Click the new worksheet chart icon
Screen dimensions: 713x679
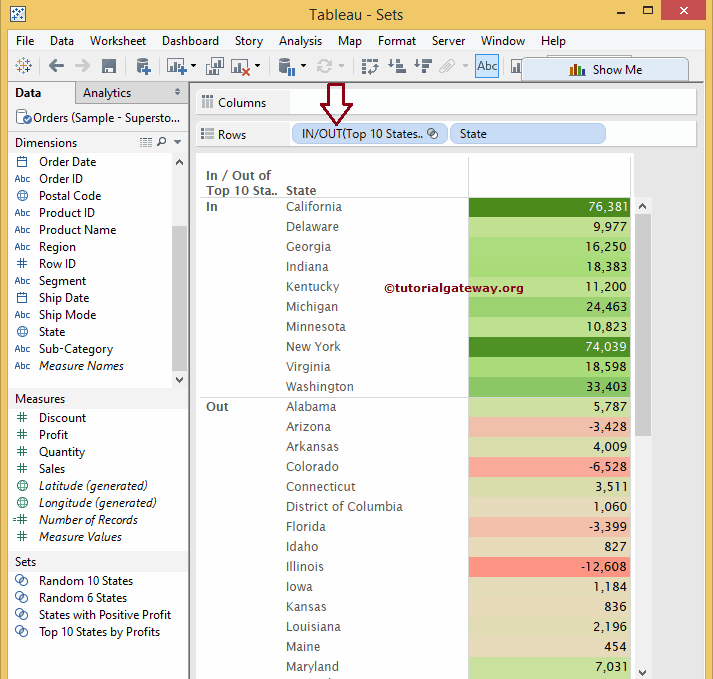(177, 67)
